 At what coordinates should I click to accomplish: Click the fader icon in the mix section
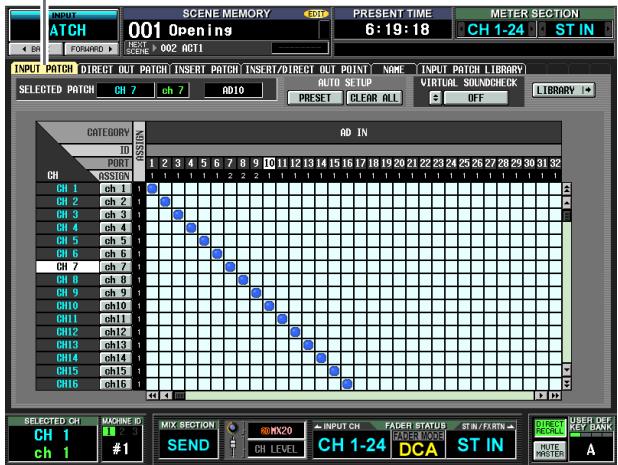[233, 445]
